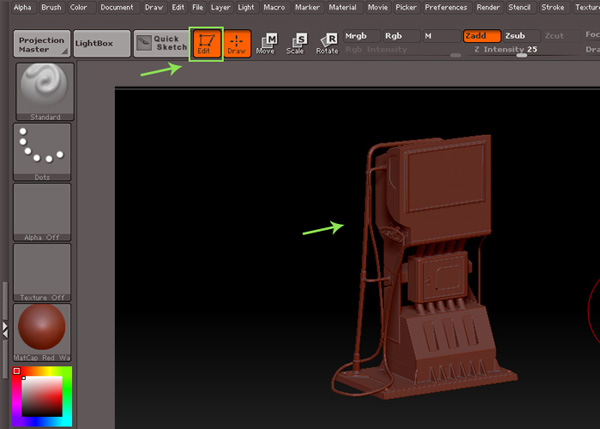This screenshot has height=429, width=600.
Task: Toggle the Mrgb mode
Action: [x=362, y=36]
